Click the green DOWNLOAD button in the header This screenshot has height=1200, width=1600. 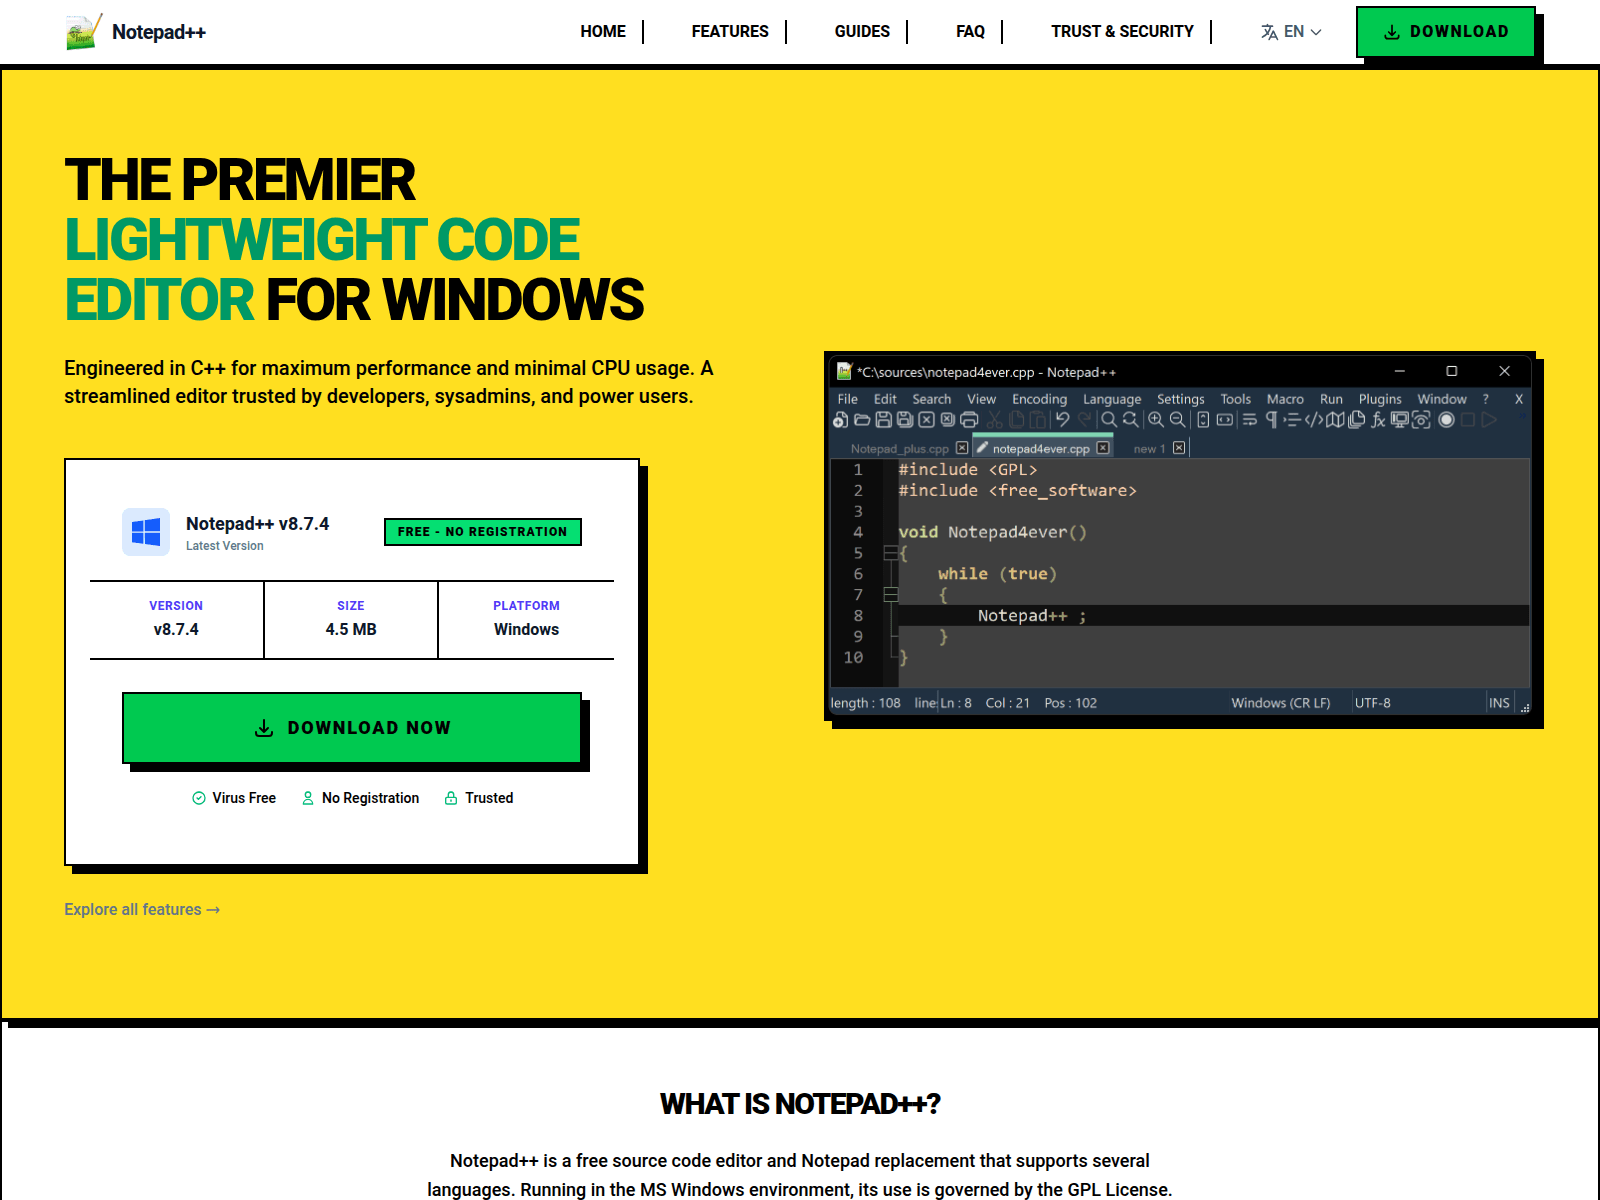(x=1446, y=32)
